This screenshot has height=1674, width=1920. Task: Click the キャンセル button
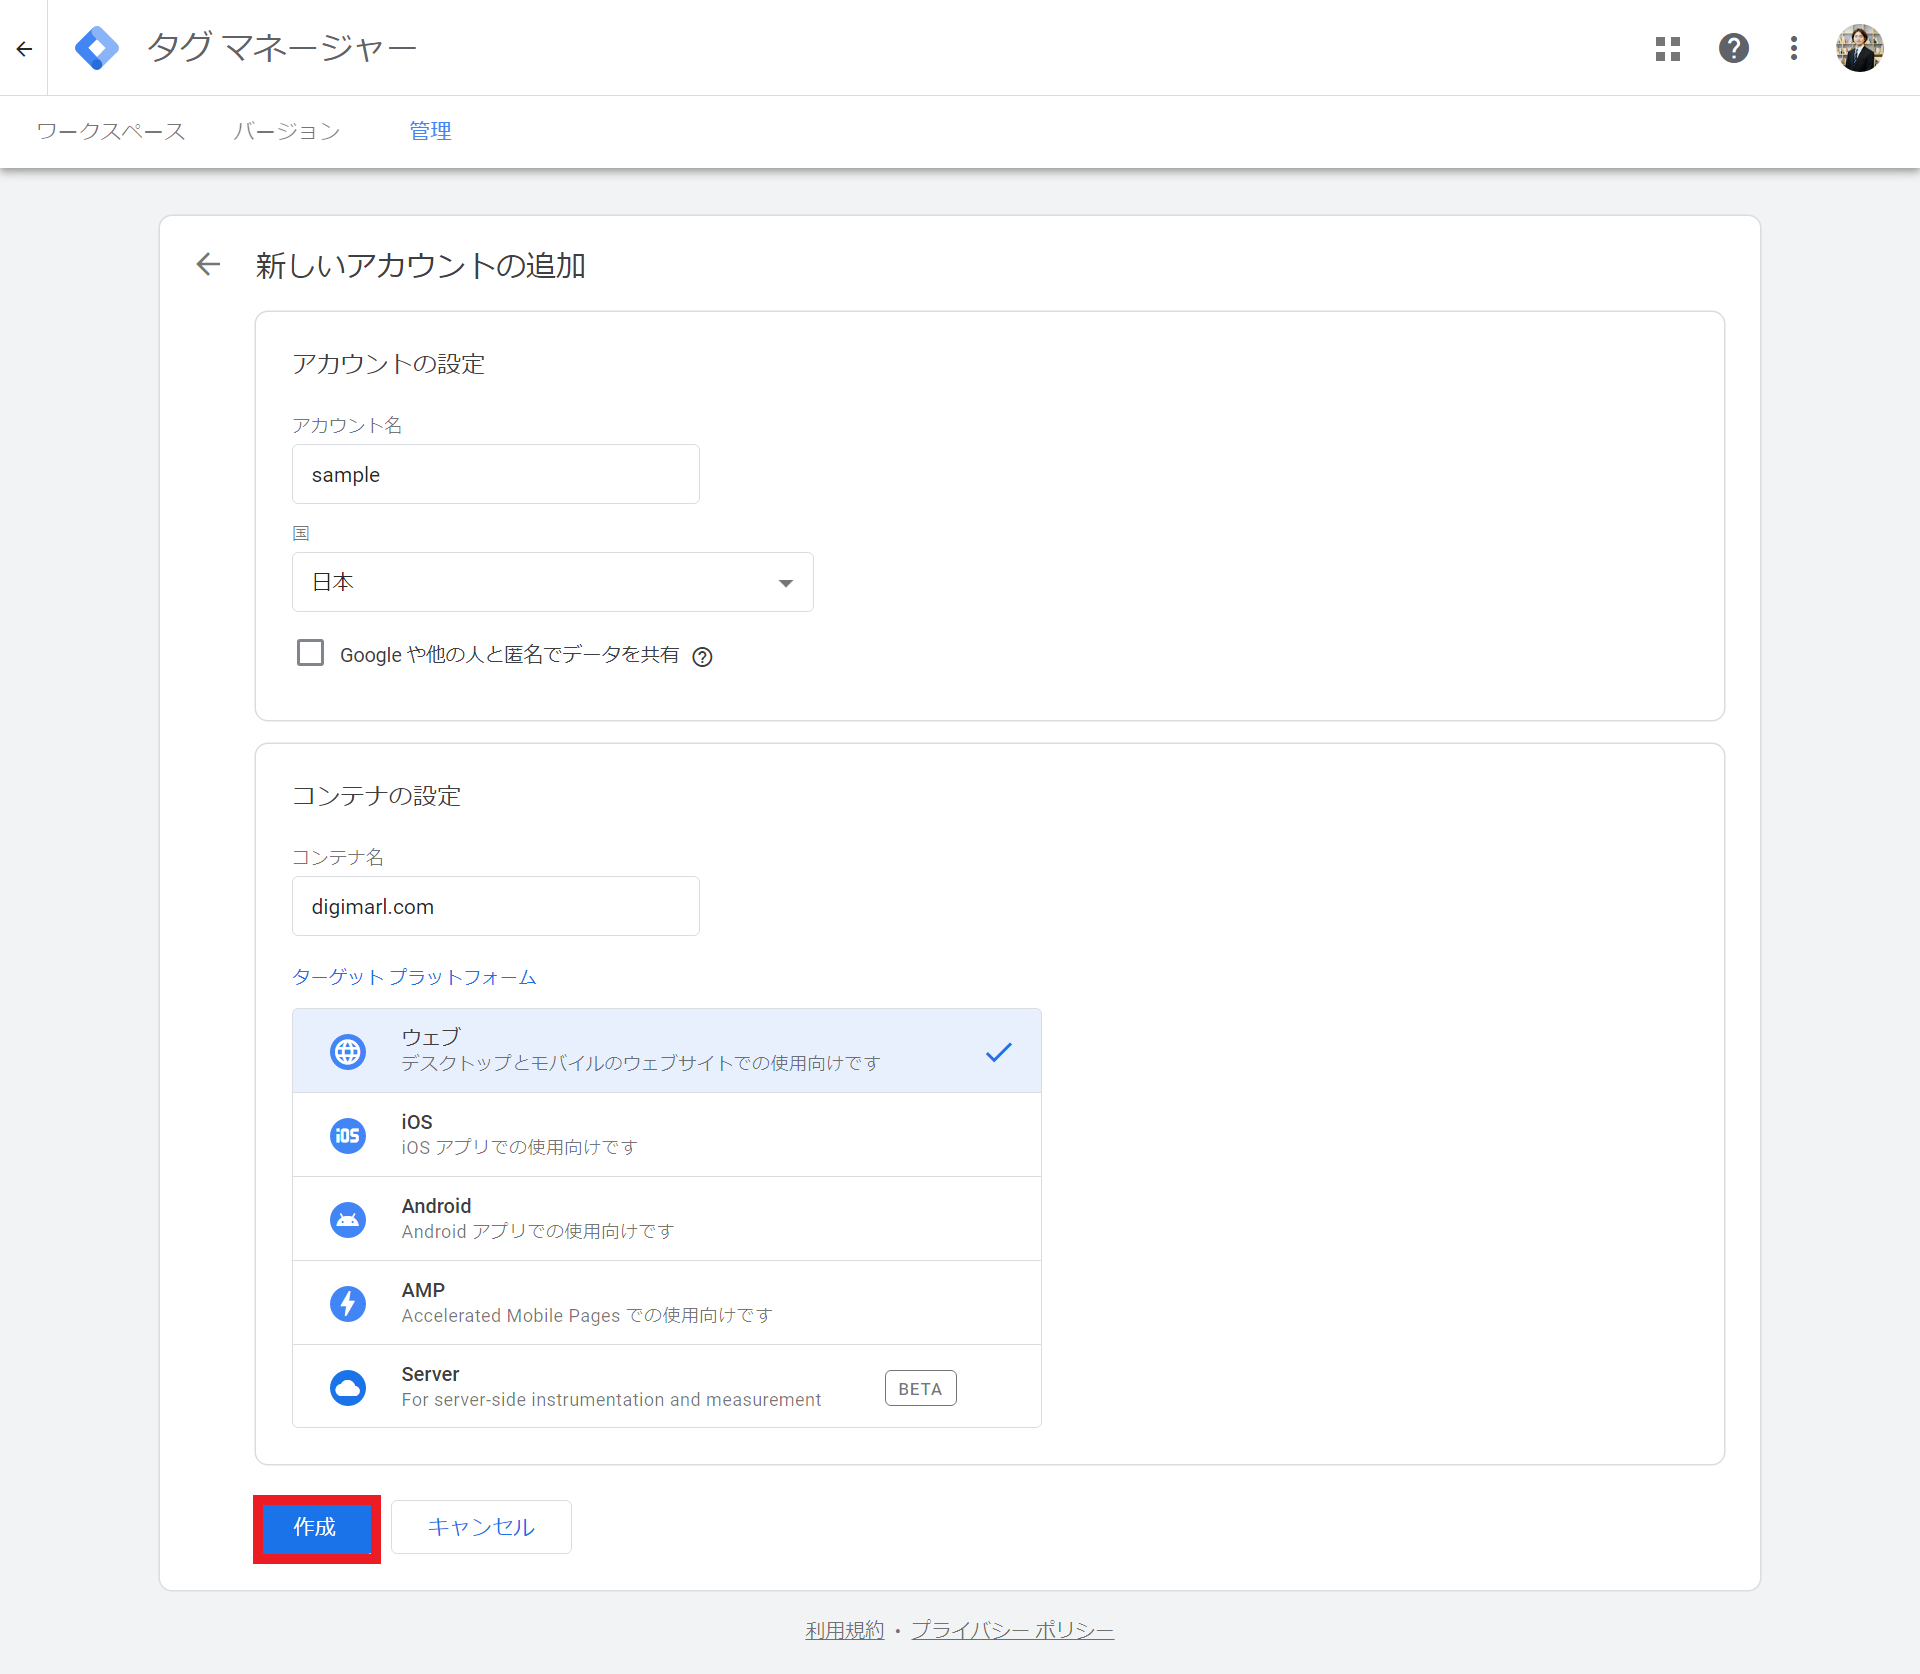point(481,1527)
